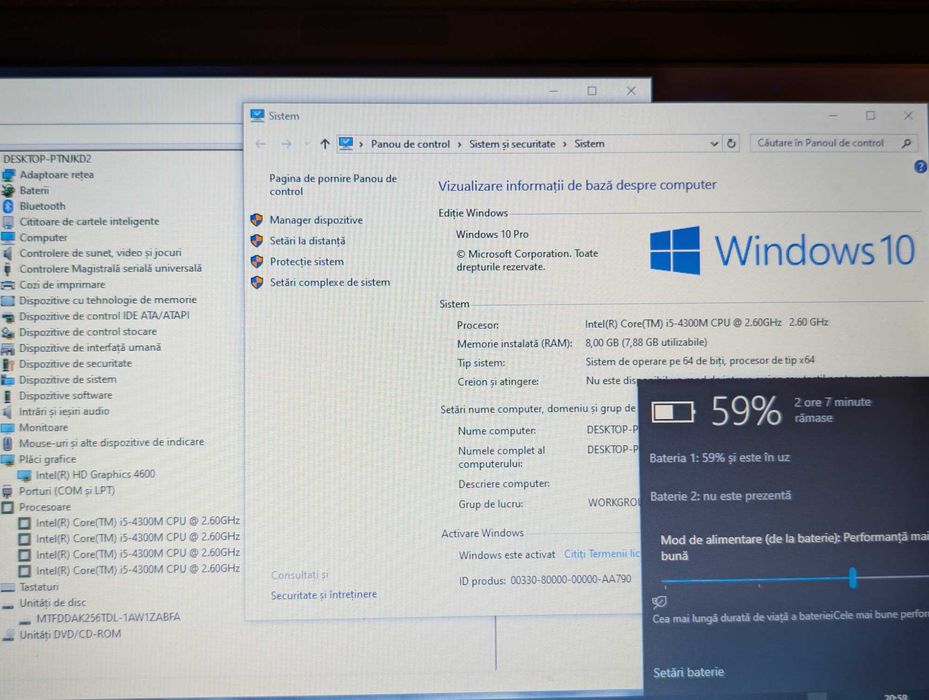The image size is (929, 700).
Task: Click the Setări la distanță shield icon
Action: (x=257, y=241)
